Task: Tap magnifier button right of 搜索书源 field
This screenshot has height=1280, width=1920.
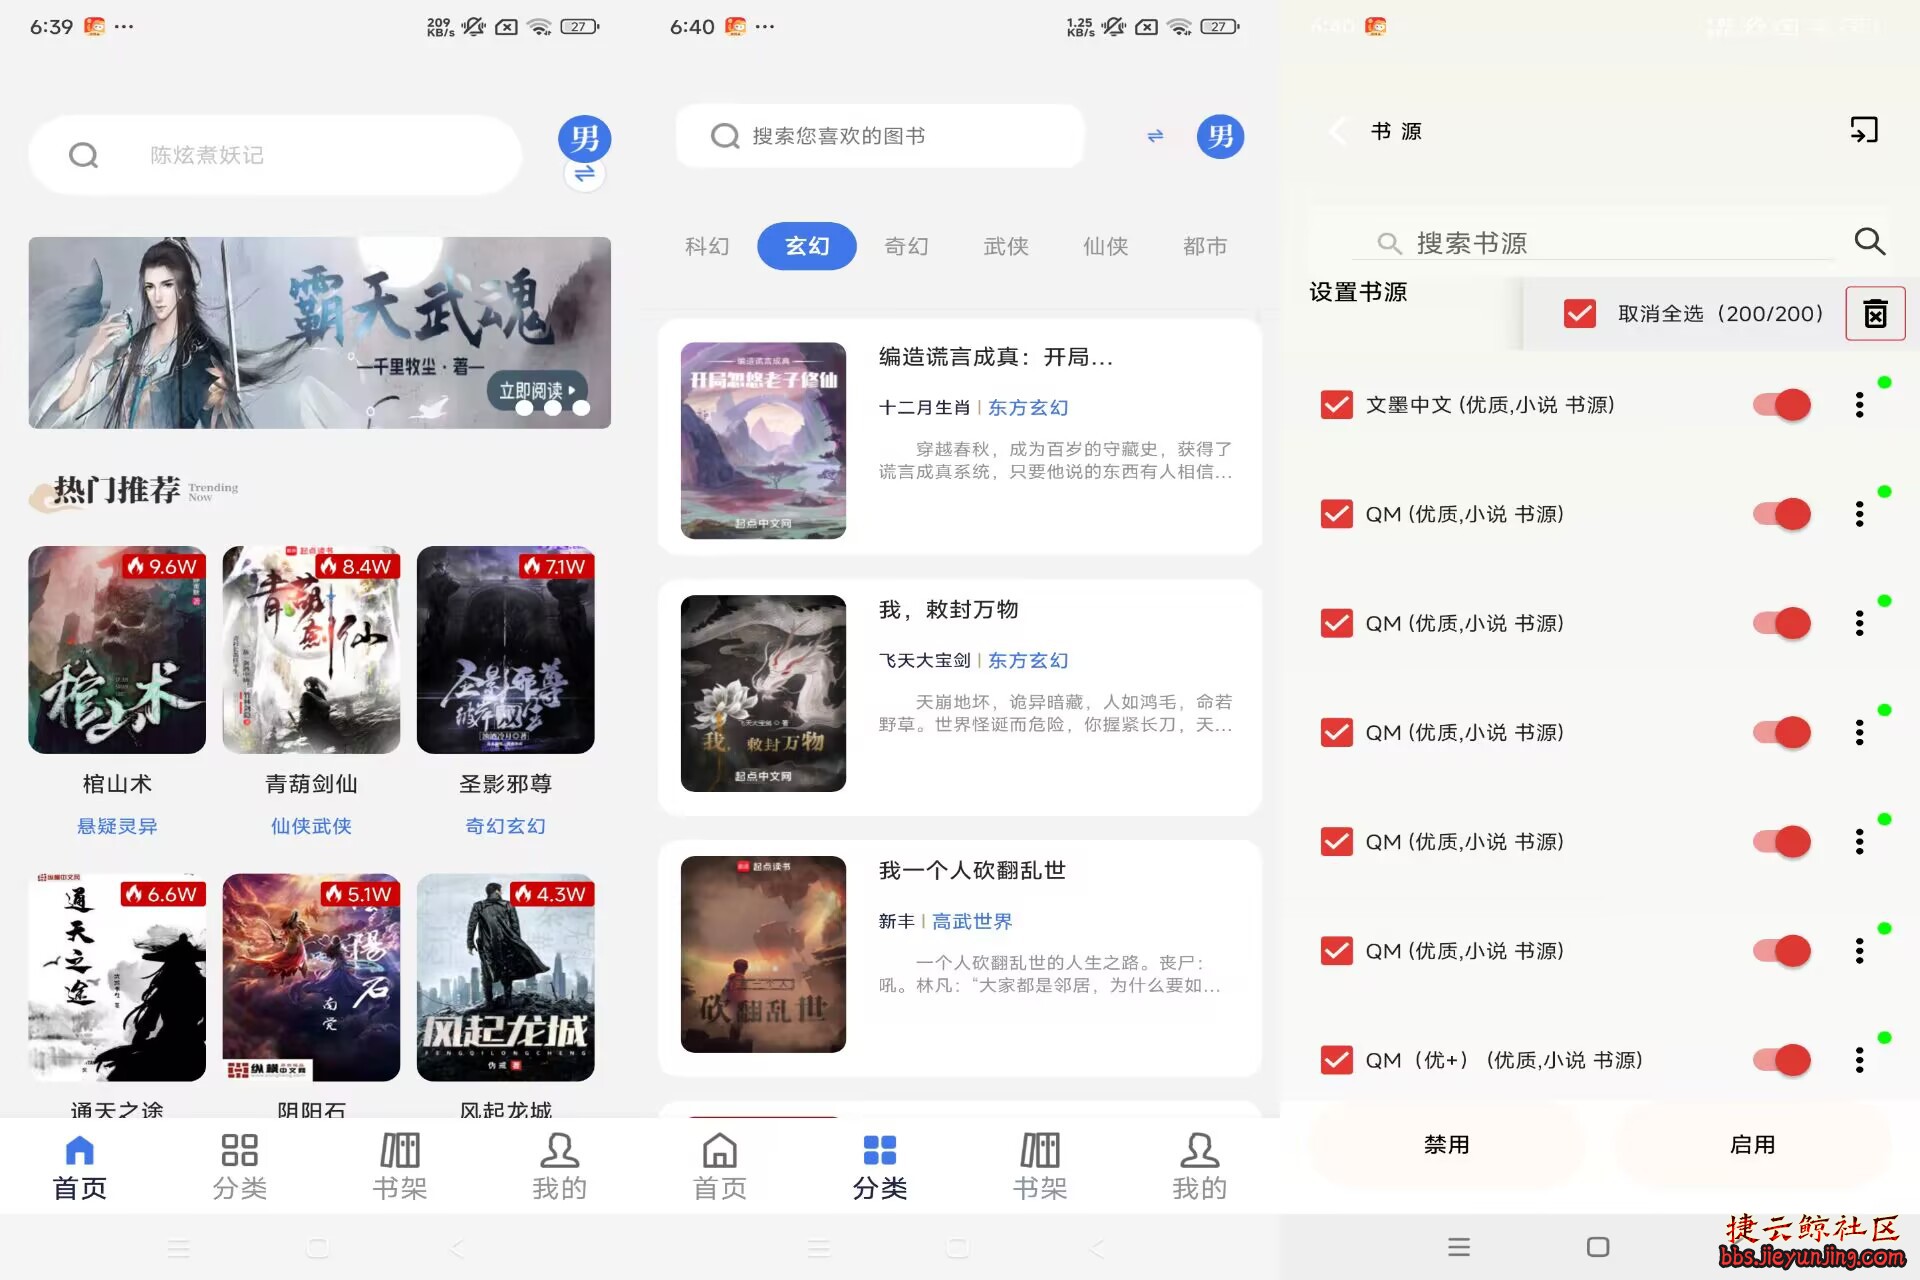Action: 1869,241
